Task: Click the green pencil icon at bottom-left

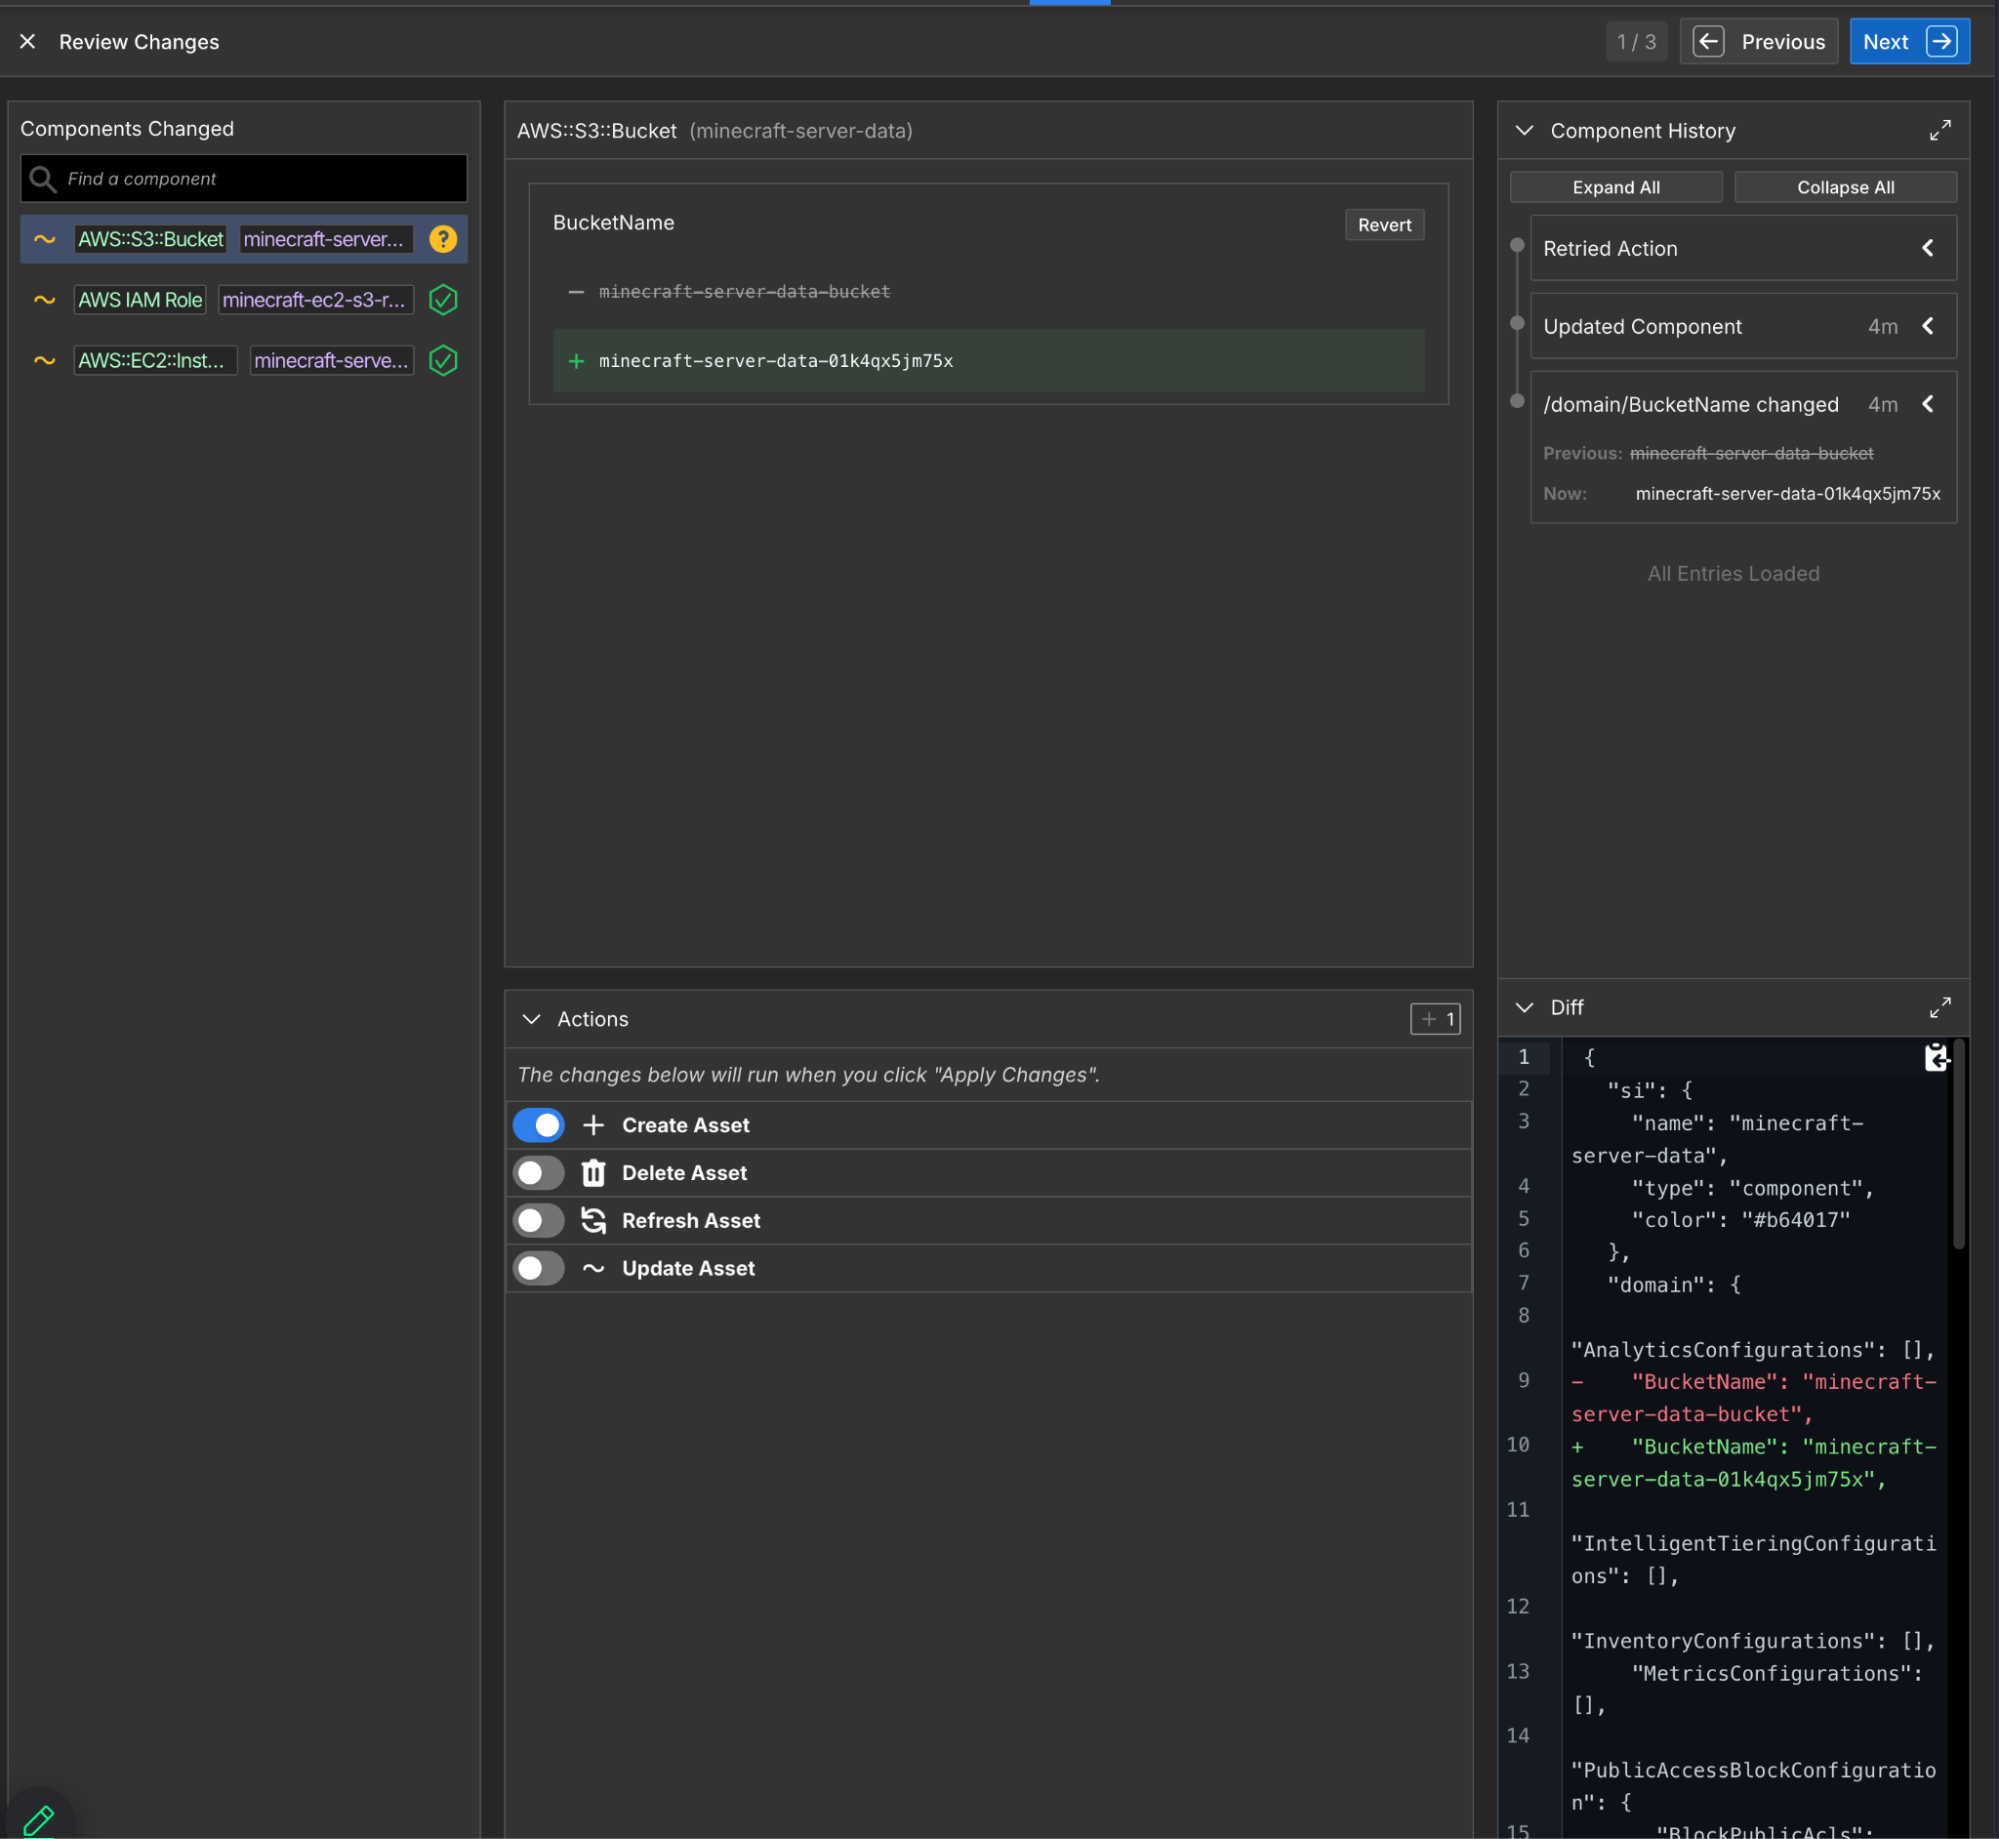Action: [x=38, y=1820]
